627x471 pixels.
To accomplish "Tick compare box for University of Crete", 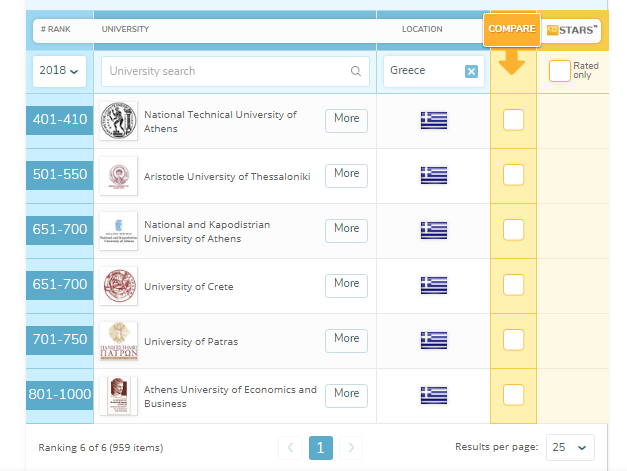I will click(x=513, y=285).
